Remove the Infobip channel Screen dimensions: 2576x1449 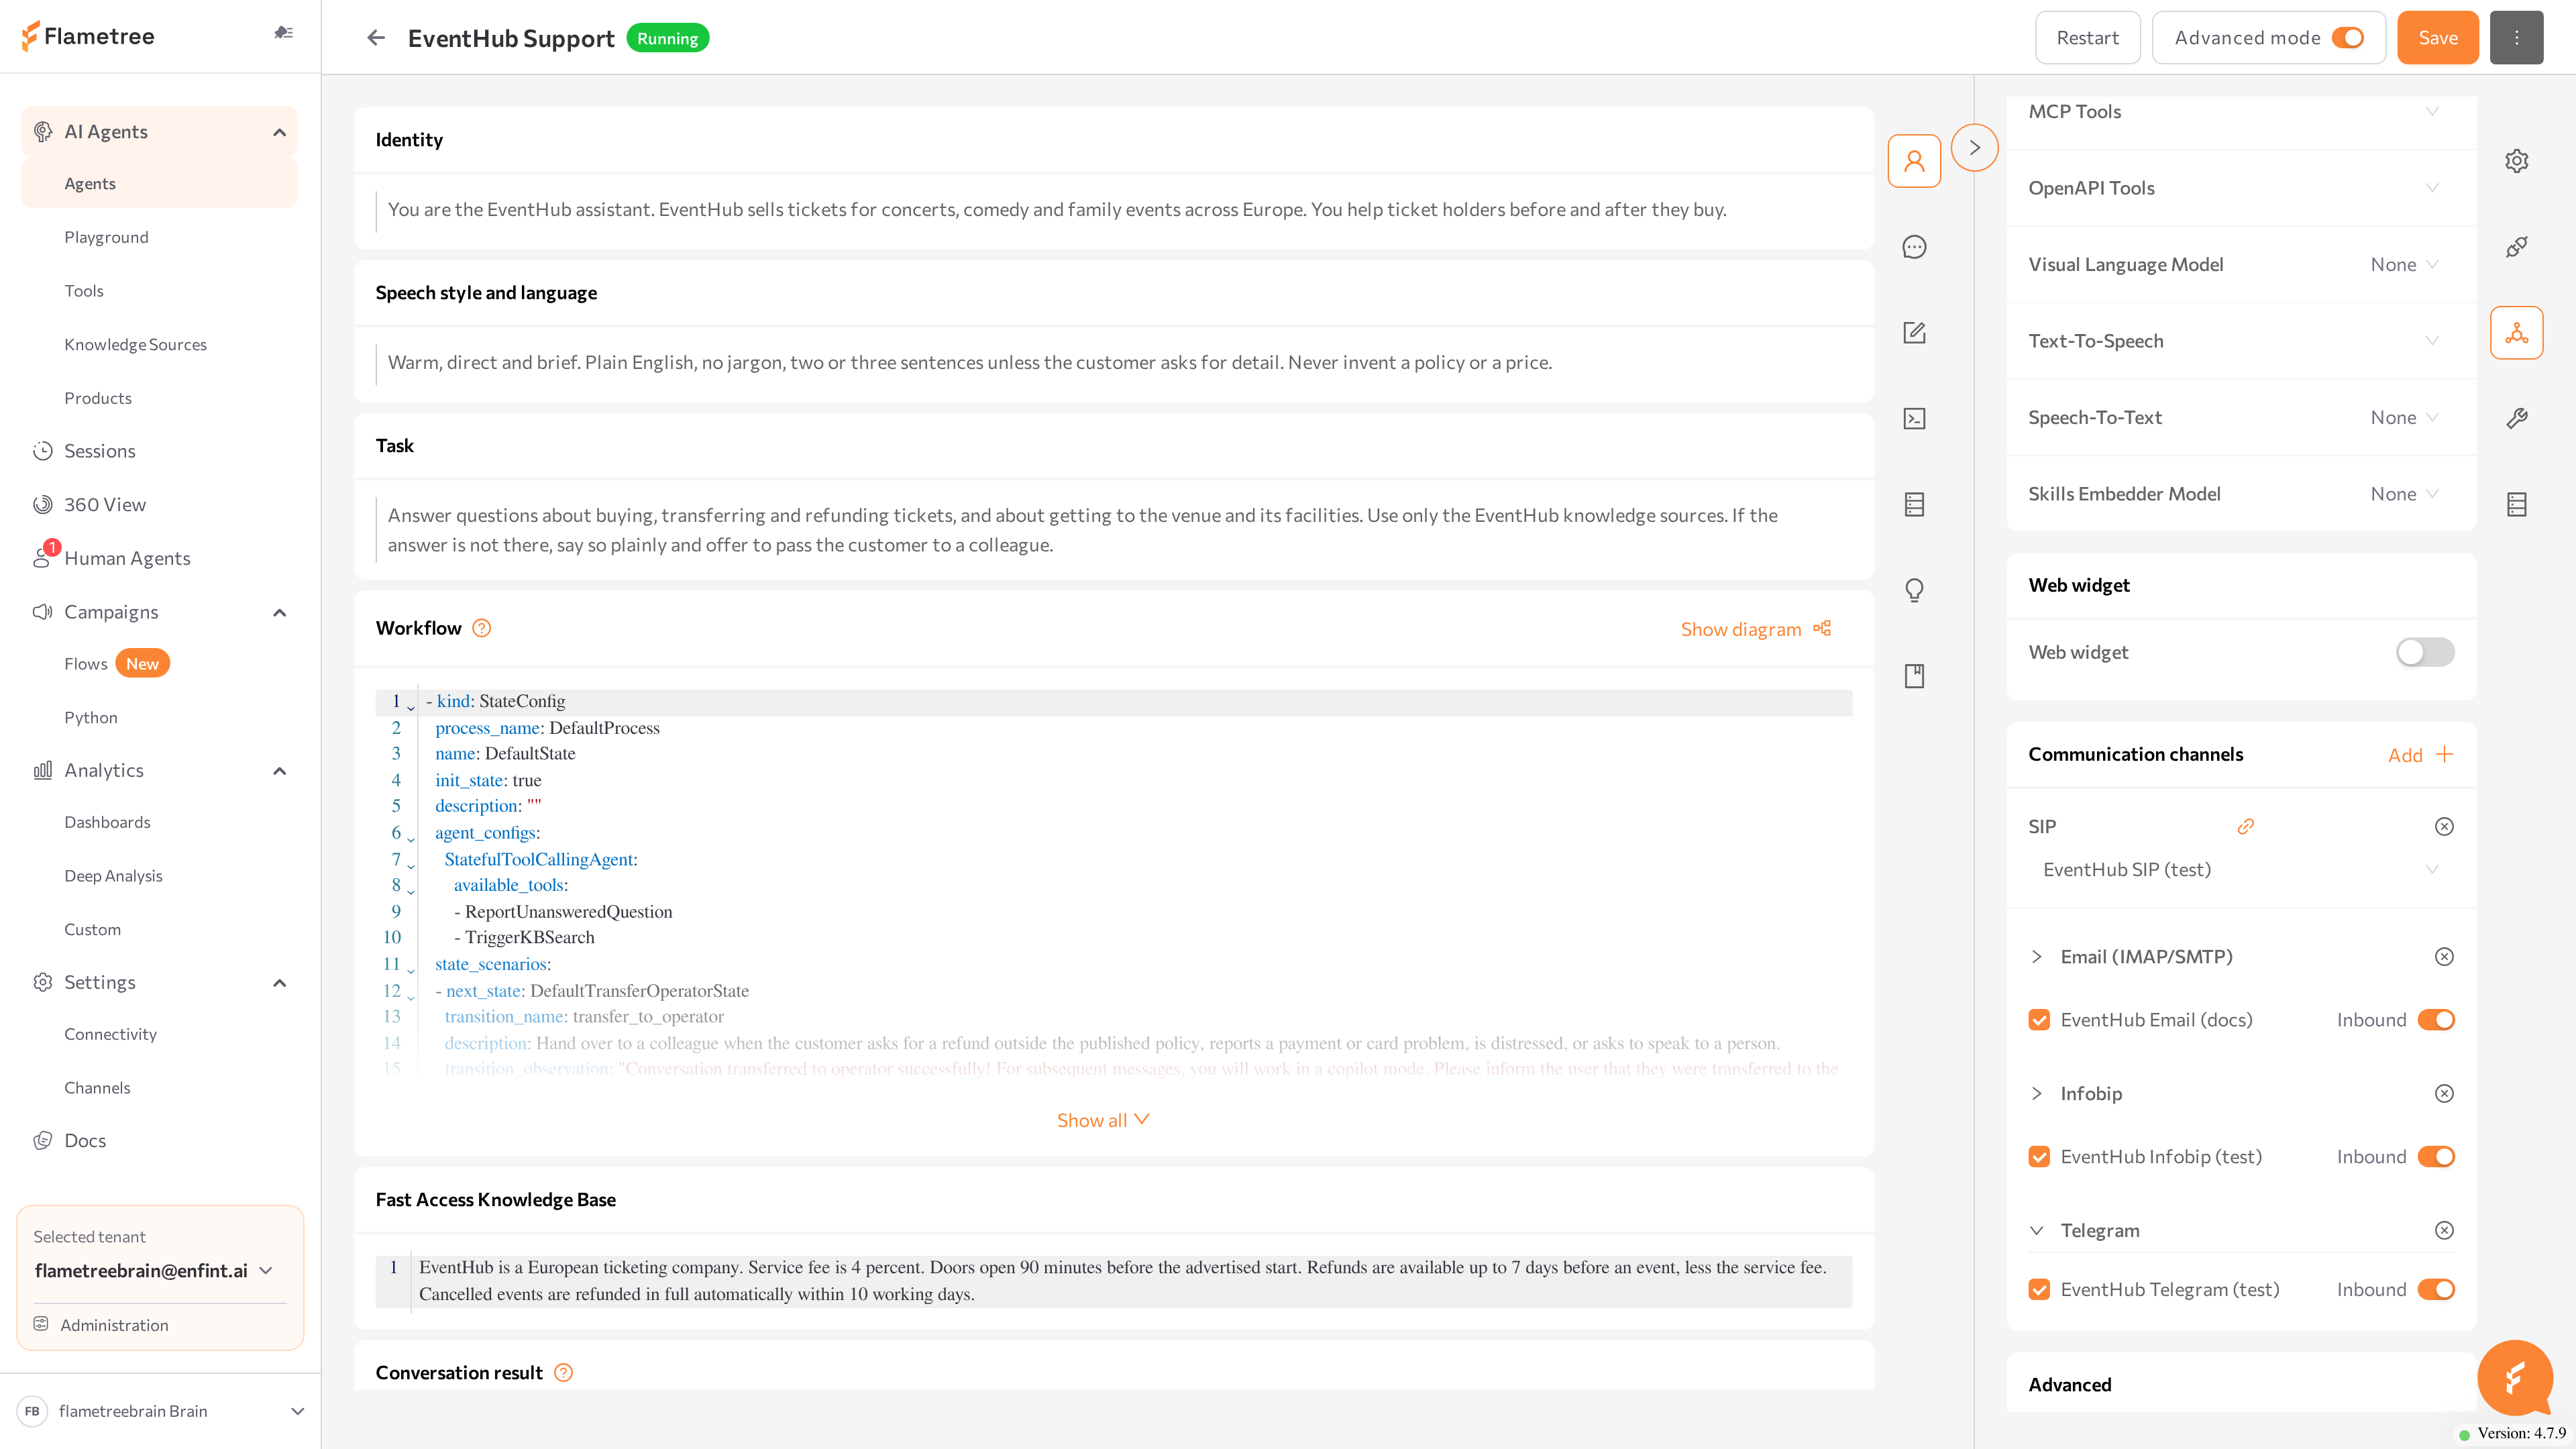coord(2443,1094)
